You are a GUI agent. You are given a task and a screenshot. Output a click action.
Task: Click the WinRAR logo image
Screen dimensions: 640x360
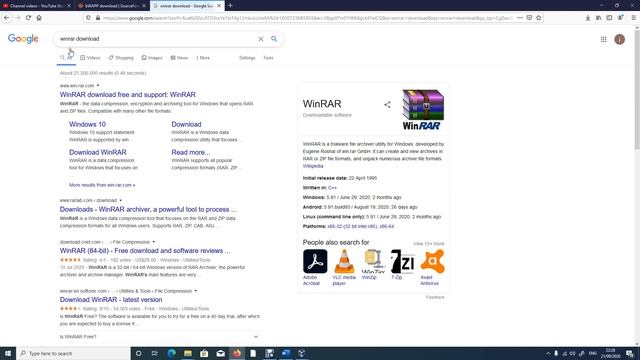(x=423, y=109)
